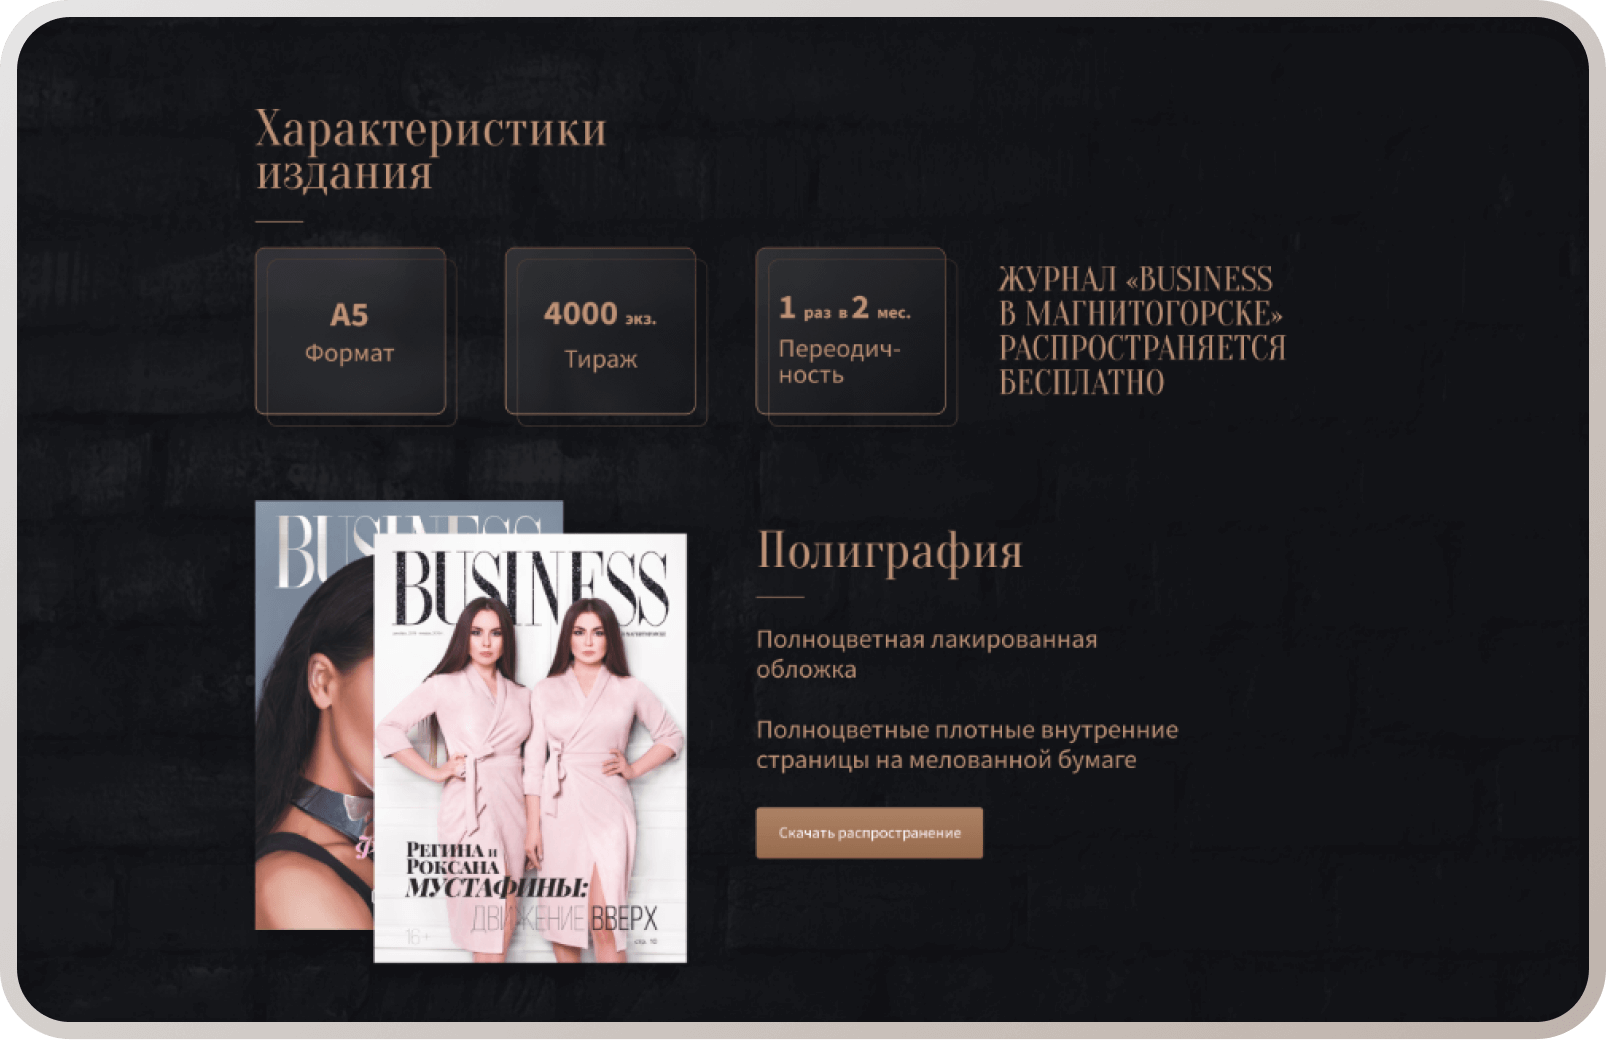This screenshot has width=1606, height=1040.
Task: Click the "4000 экз." circulation figure
Action: tap(600, 314)
